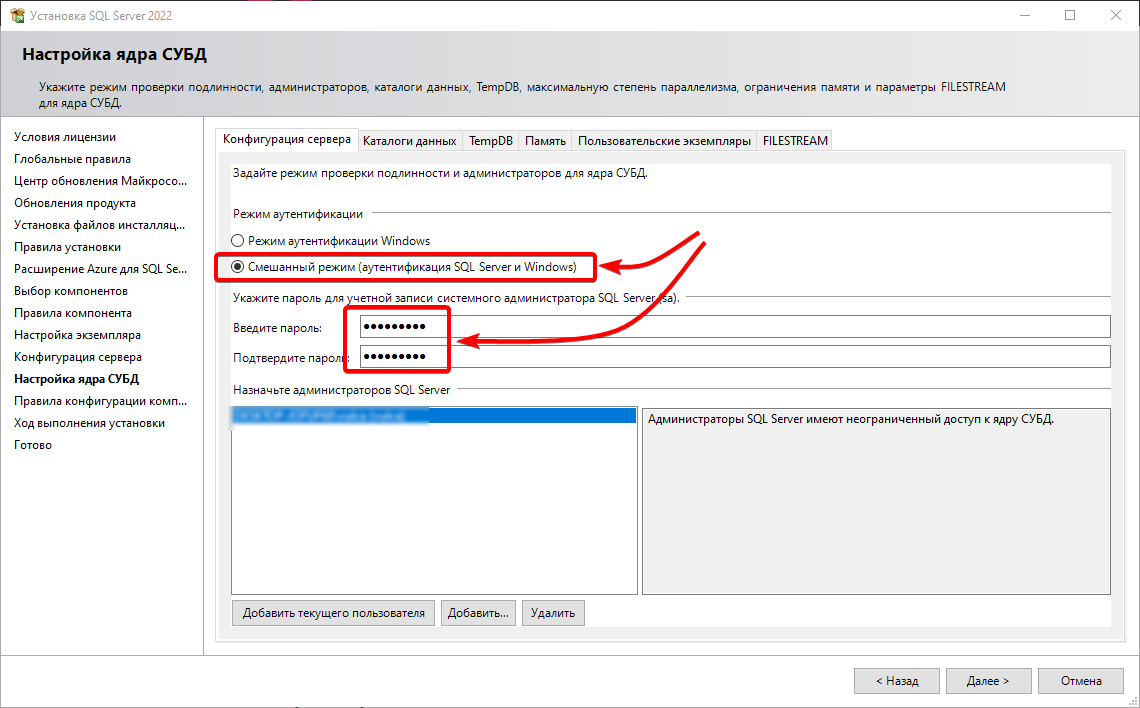Click the Введите пароль input field
The width and height of the screenshot is (1140, 708).
(735, 327)
